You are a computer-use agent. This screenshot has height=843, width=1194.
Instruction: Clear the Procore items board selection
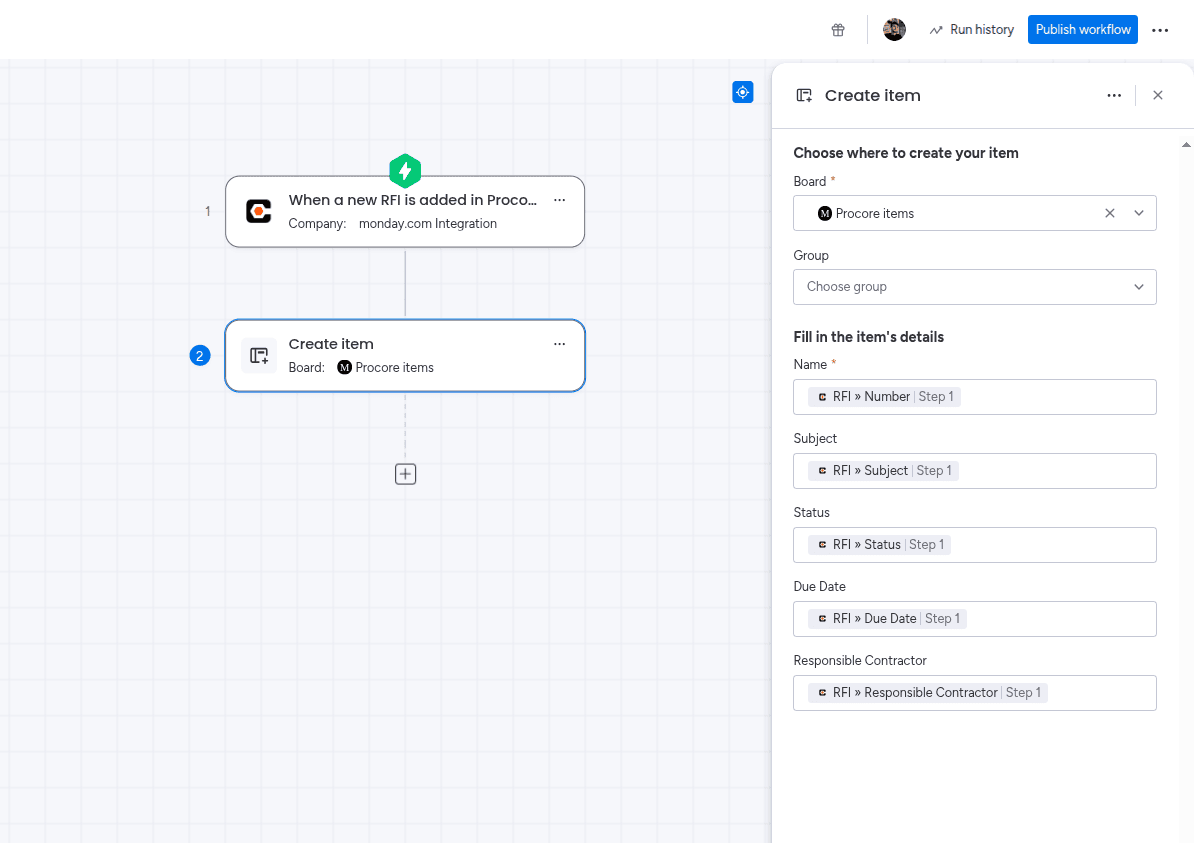(x=1109, y=213)
